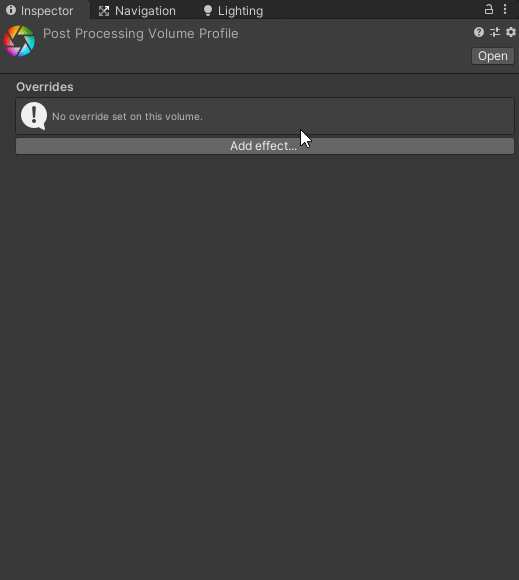
Task: Click the exclamation warning bubble icon
Action: pyautogui.click(x=34, y=116)
